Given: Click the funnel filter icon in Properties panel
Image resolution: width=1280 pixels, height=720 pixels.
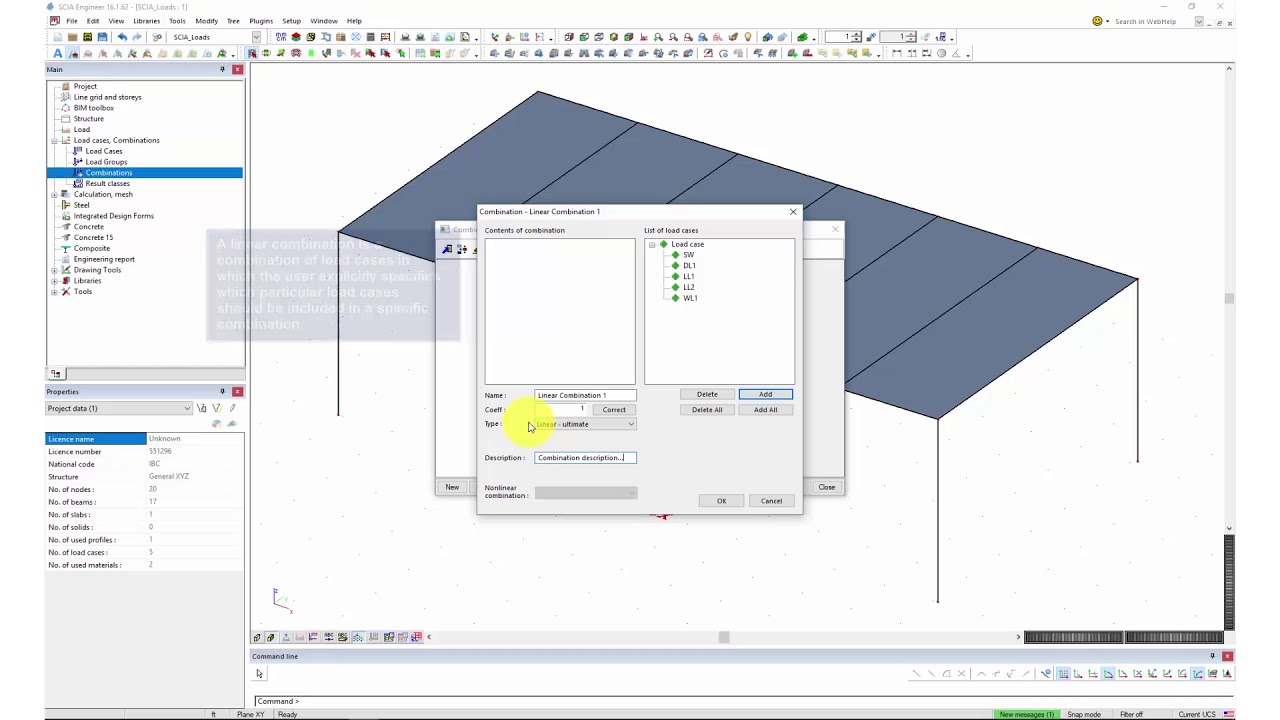Looking at the screenshot, I should click(216, 408).
